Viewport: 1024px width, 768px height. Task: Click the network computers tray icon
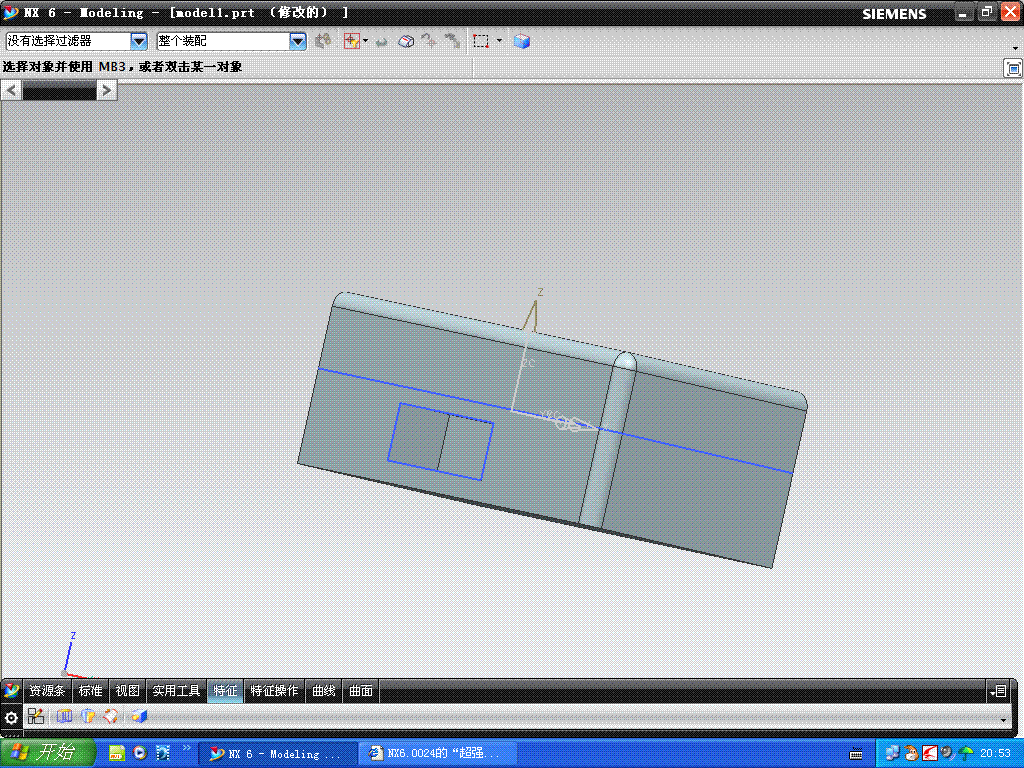(x=892, y=754)
